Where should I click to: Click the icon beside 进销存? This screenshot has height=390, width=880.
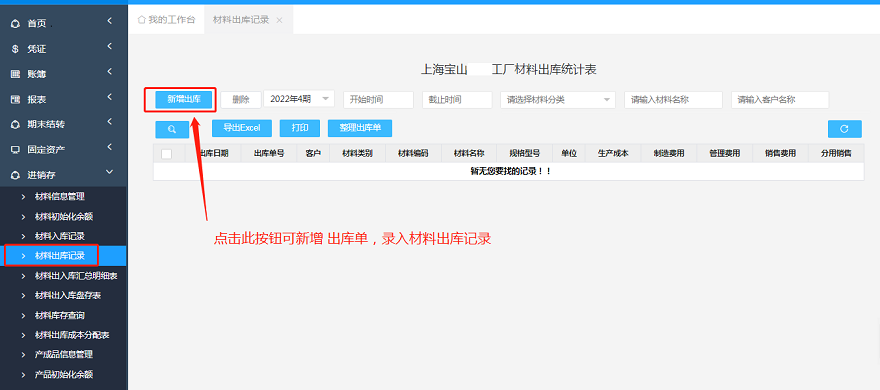[16, 175]
